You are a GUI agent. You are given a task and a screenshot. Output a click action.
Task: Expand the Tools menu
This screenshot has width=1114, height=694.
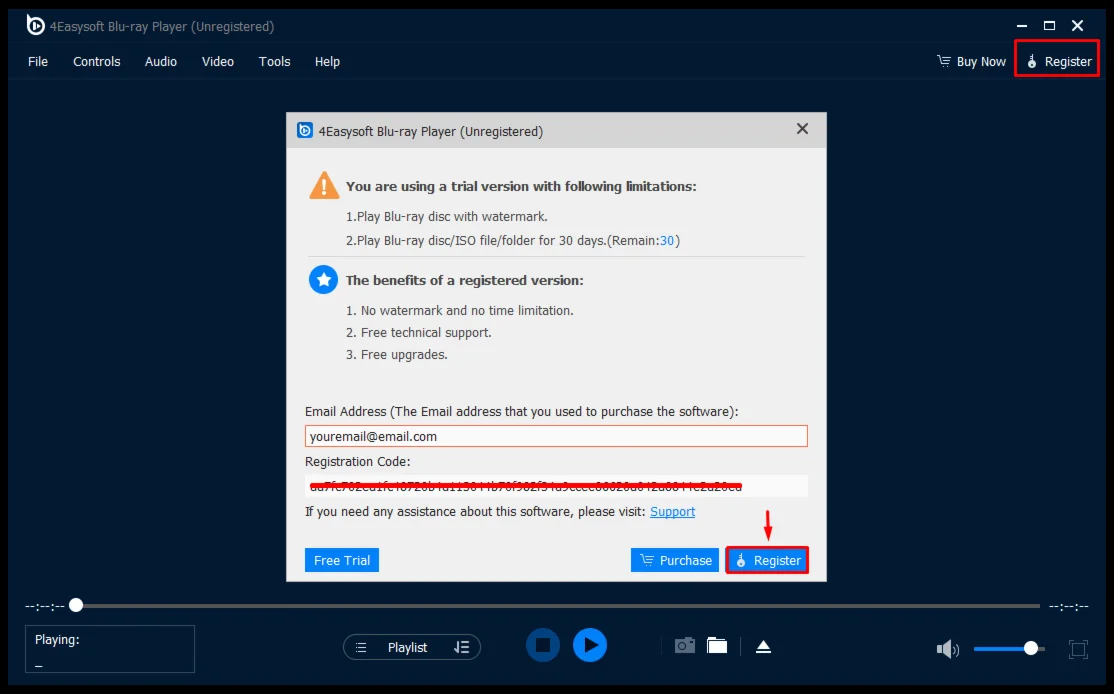tap(275, 61)
